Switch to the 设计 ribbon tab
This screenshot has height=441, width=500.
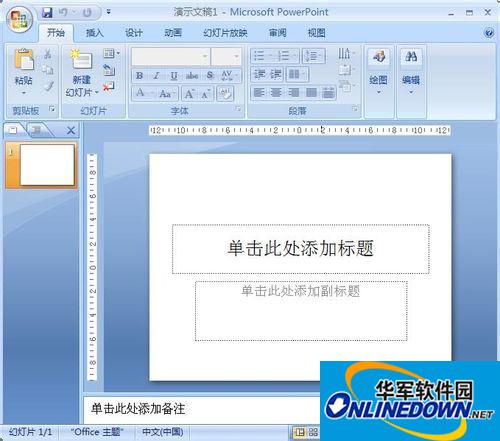[134, 33]
